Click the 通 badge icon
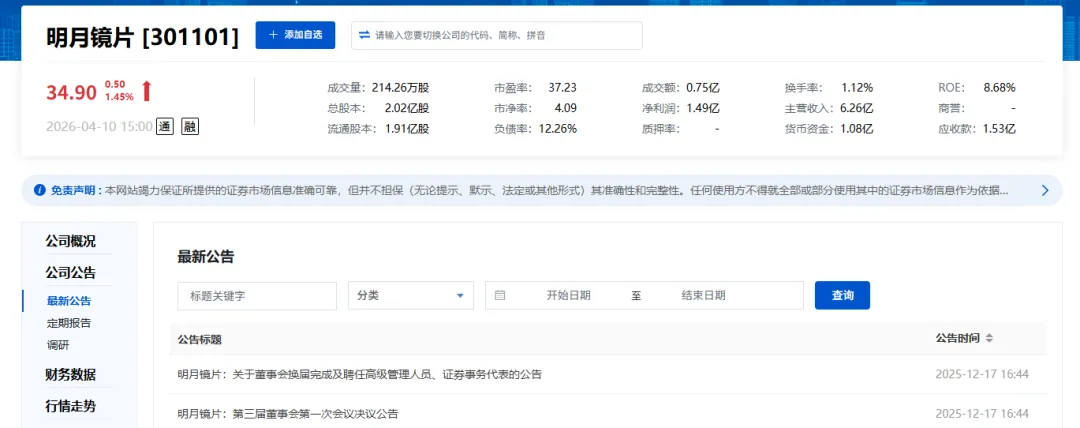This screenshot has height=428, width=1080. point(165,127)
